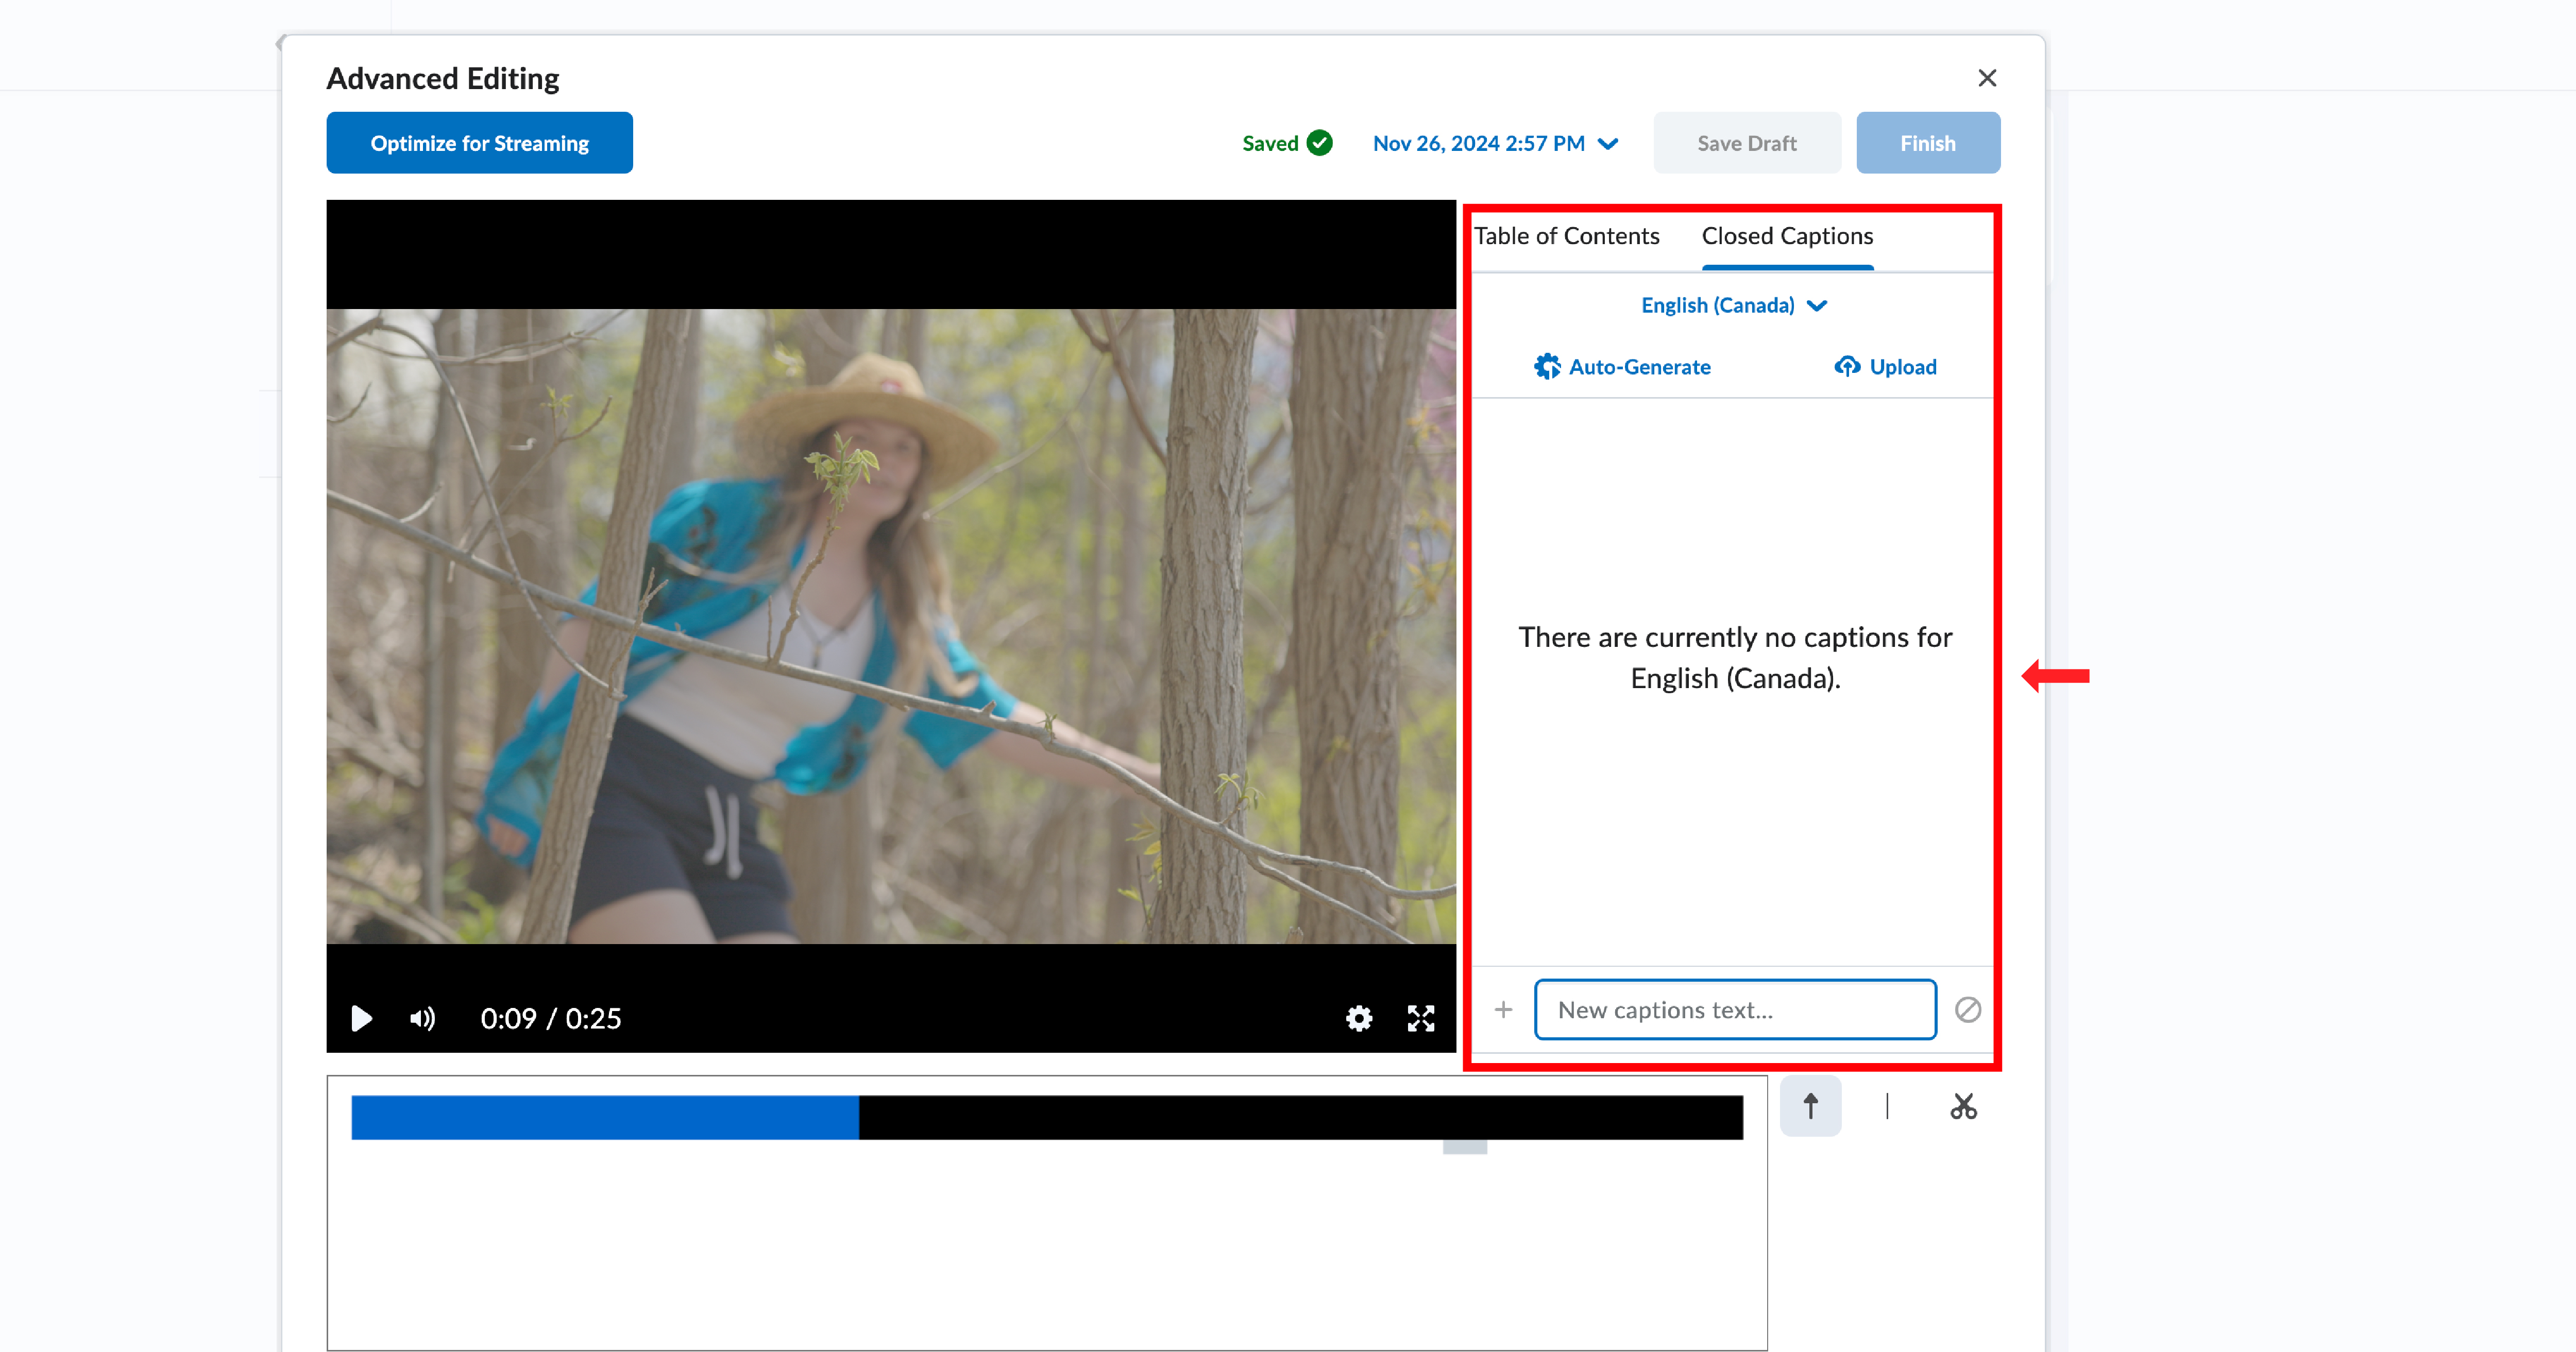The width and height of the screenshot is (2576, 1352).
Task: Click the plus icon to add caption
Action: point(1503,1010)
